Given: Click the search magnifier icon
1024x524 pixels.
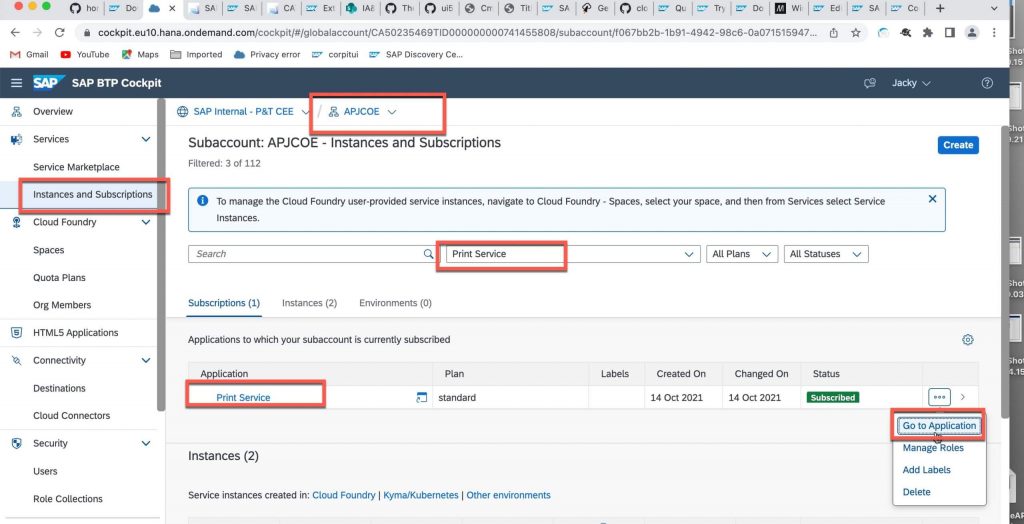Looking at the screenshot, I should [428, 254].
